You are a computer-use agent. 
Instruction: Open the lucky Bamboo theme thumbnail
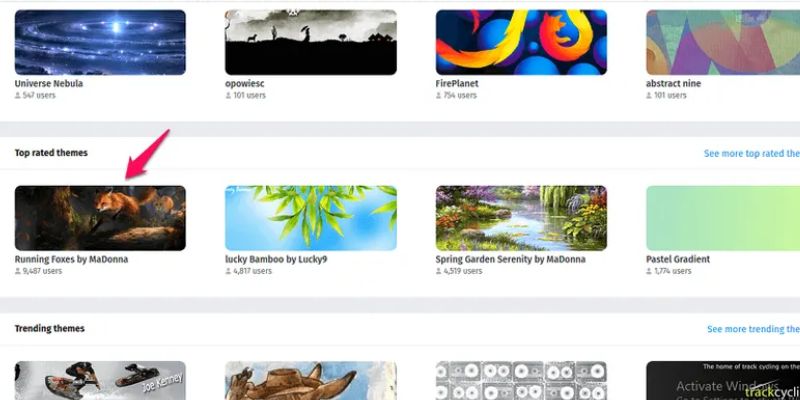[311, 218]
